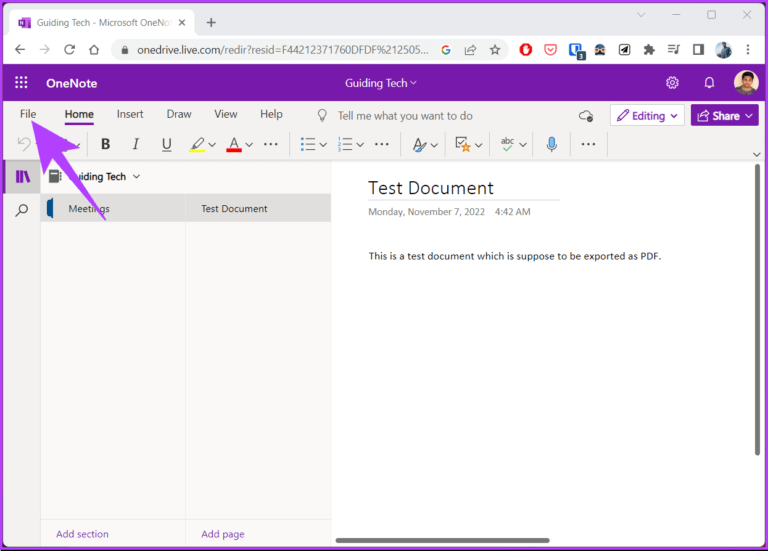Screen dimensions: 768x551
Task: Apply numbered list
Action: 345,144
